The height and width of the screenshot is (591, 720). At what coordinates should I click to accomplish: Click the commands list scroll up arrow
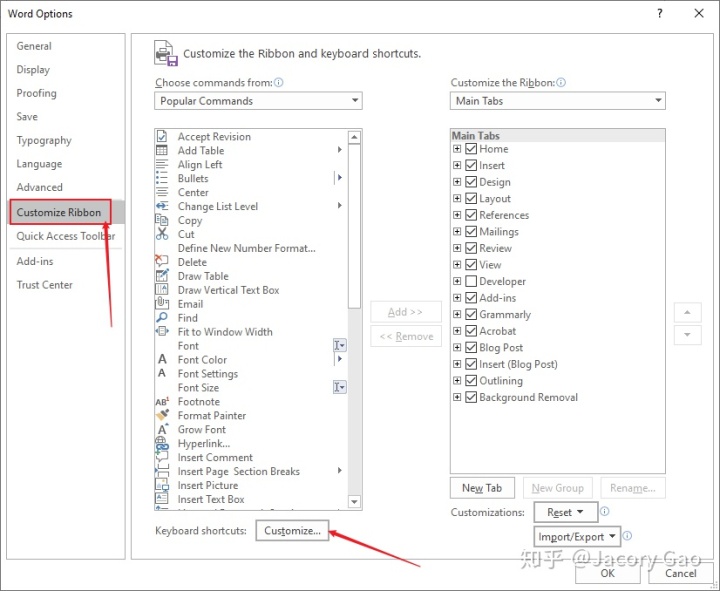pos(354,137)
